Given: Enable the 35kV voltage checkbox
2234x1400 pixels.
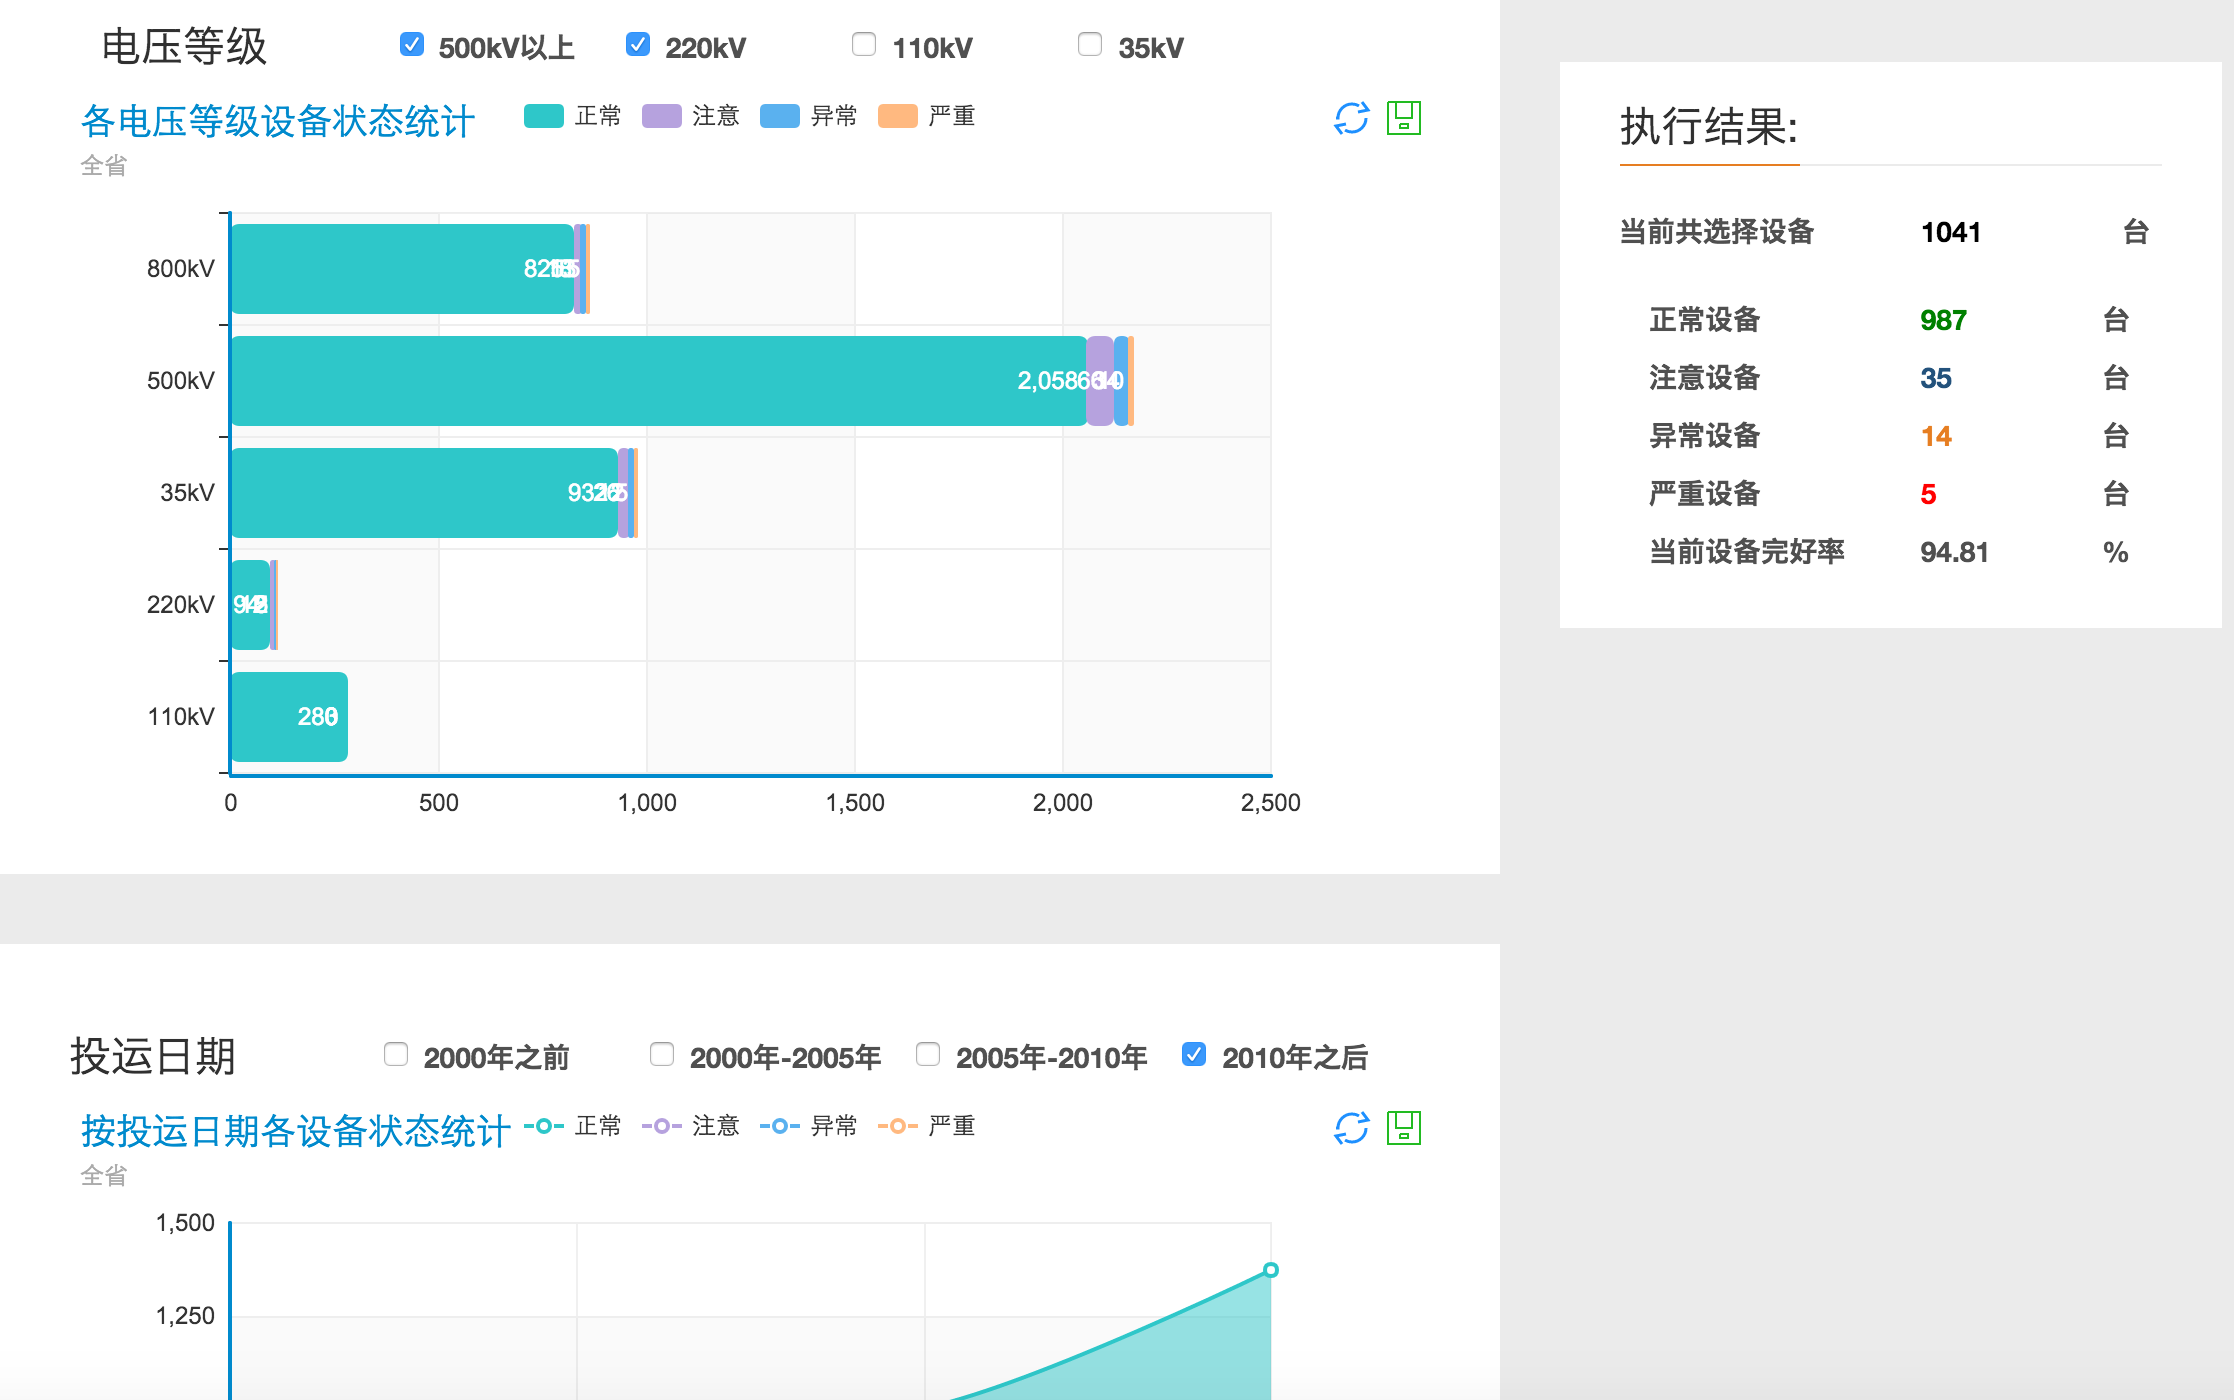Looking at the screenshot, I should pyautogui.click(x=1090, y=45).
